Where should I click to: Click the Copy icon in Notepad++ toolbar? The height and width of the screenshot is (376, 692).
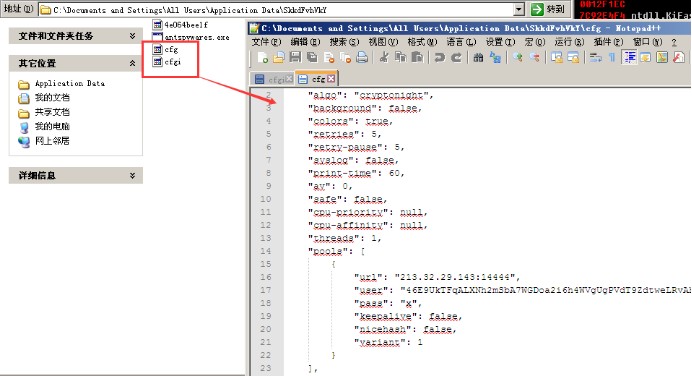coord(401,57)
